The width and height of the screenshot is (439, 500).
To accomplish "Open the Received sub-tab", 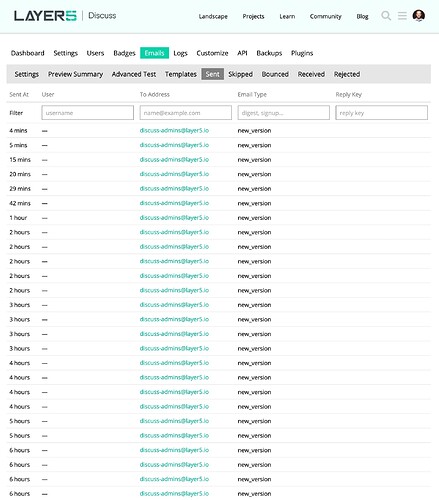I will (x=311, y=74).
